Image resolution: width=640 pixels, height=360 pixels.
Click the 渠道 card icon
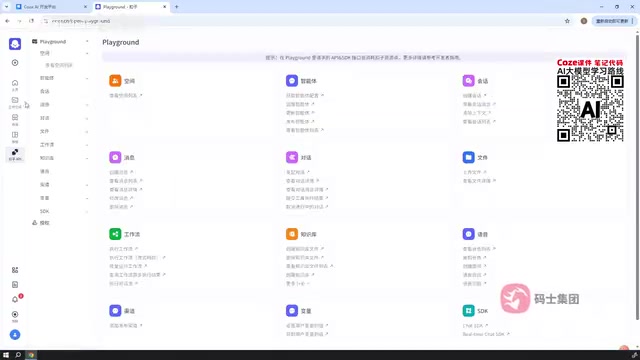tap(115, 311)
